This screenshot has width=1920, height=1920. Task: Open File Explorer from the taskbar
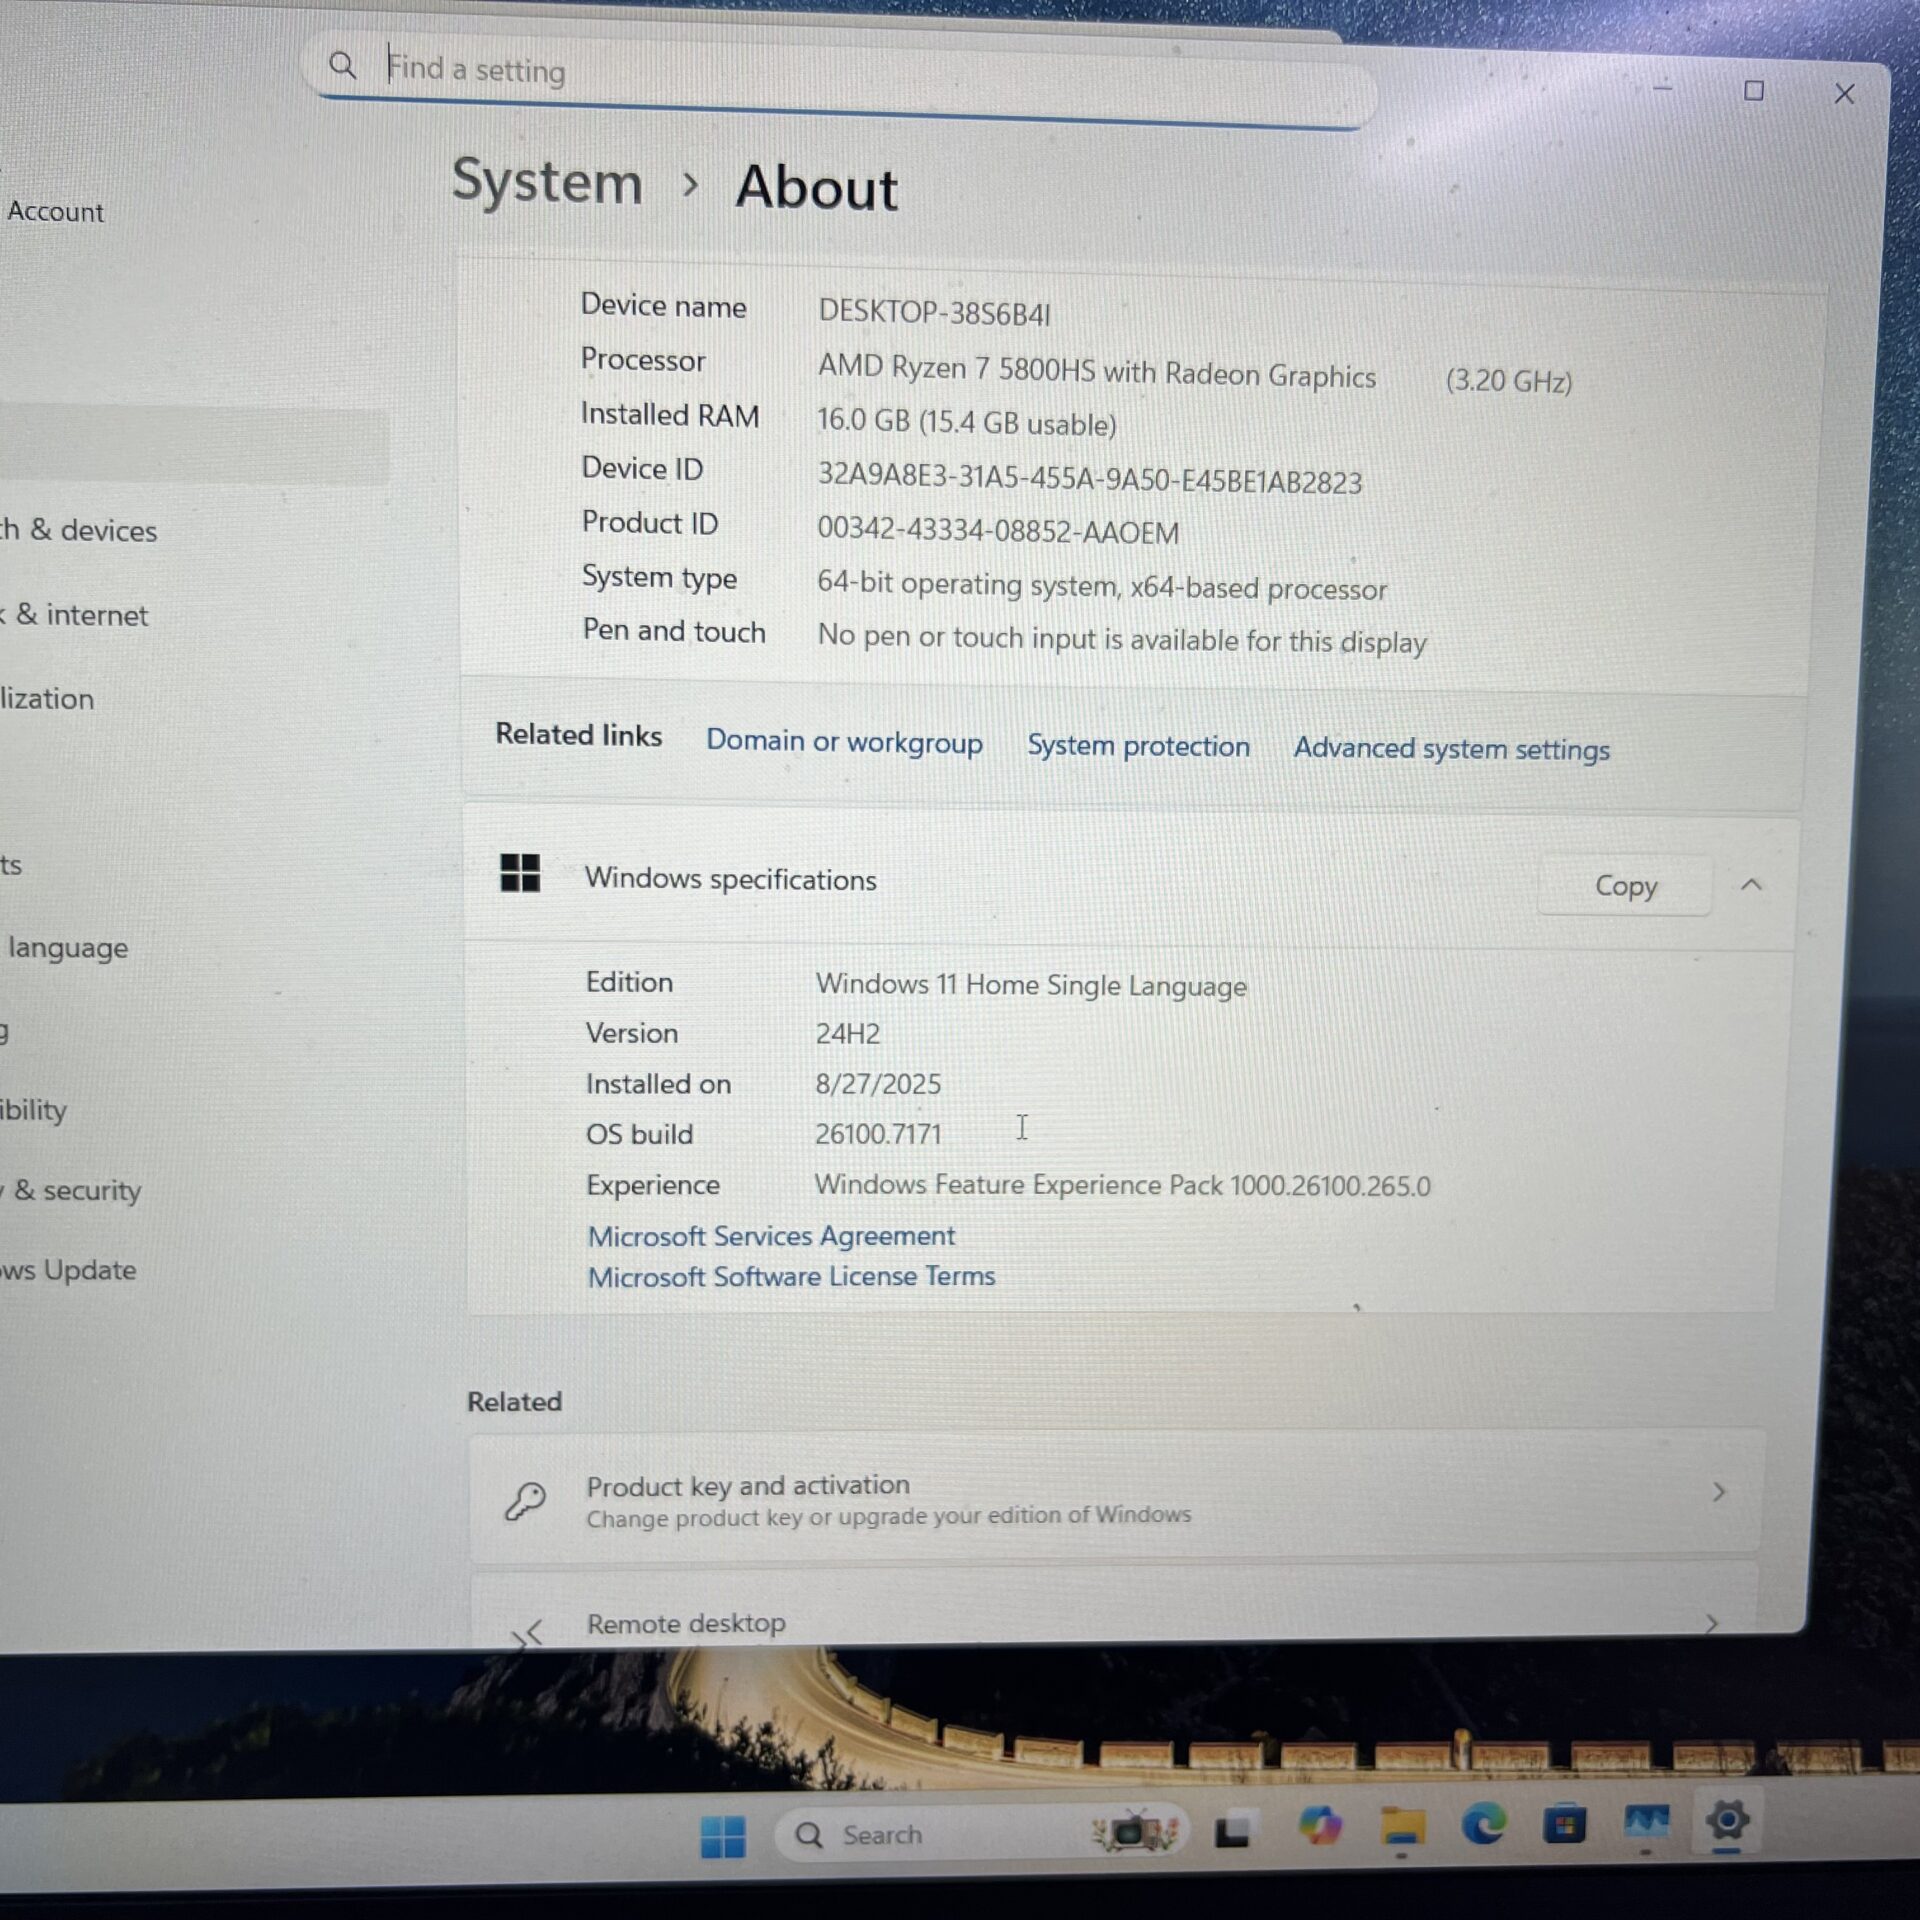click(1402, 1827)
